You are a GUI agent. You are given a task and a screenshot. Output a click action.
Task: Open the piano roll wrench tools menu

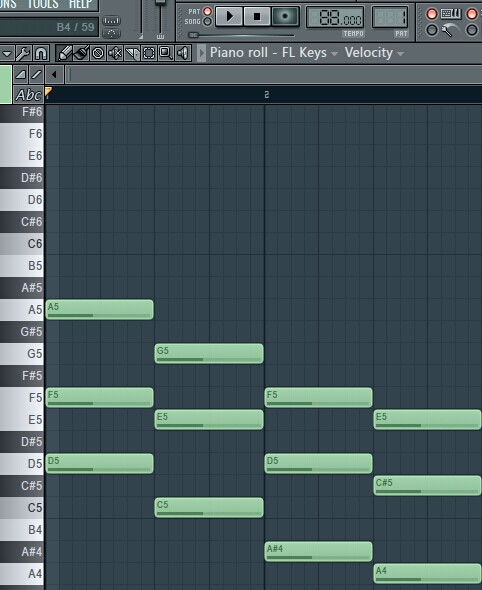pos(23,53)
